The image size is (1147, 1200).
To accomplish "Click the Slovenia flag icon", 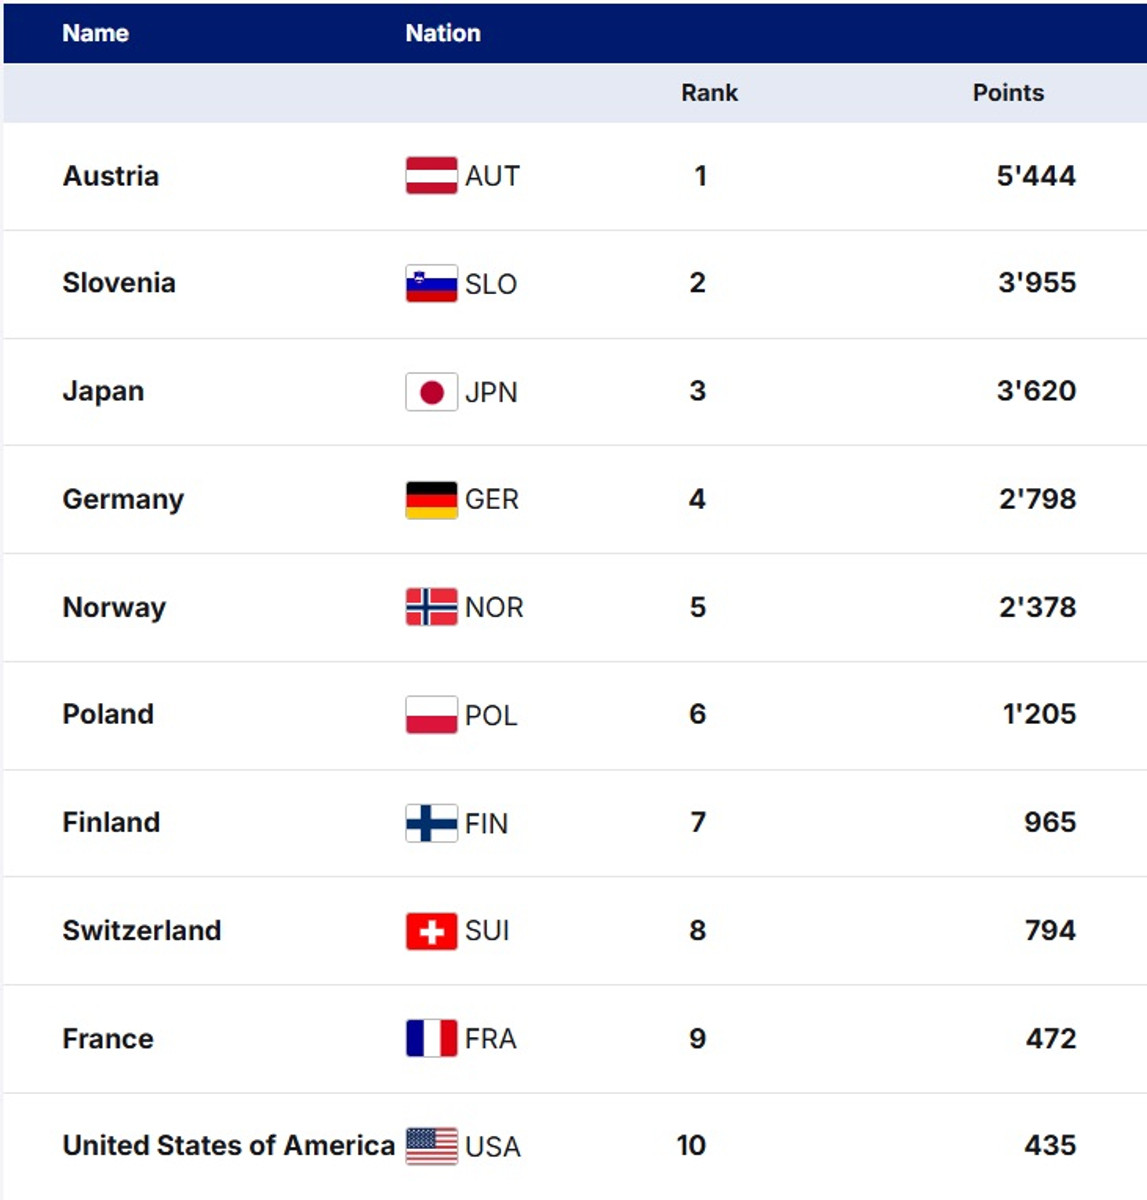I will pos(431,284).
